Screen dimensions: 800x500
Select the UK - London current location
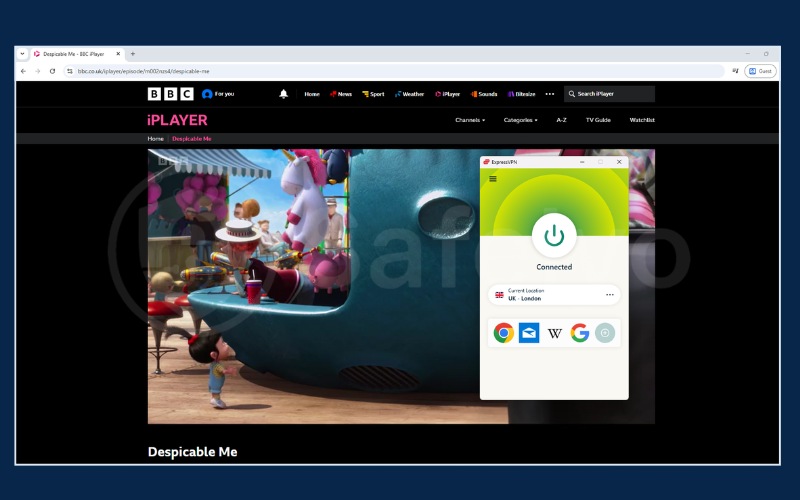tap(554, 295)
